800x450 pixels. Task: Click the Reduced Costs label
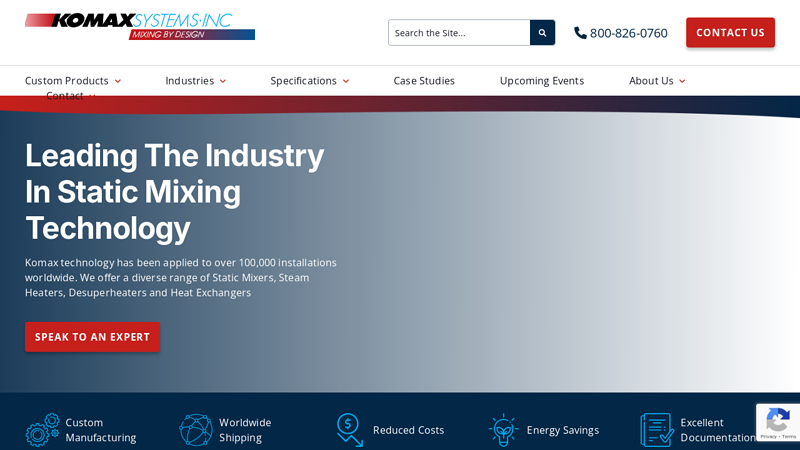408,430
